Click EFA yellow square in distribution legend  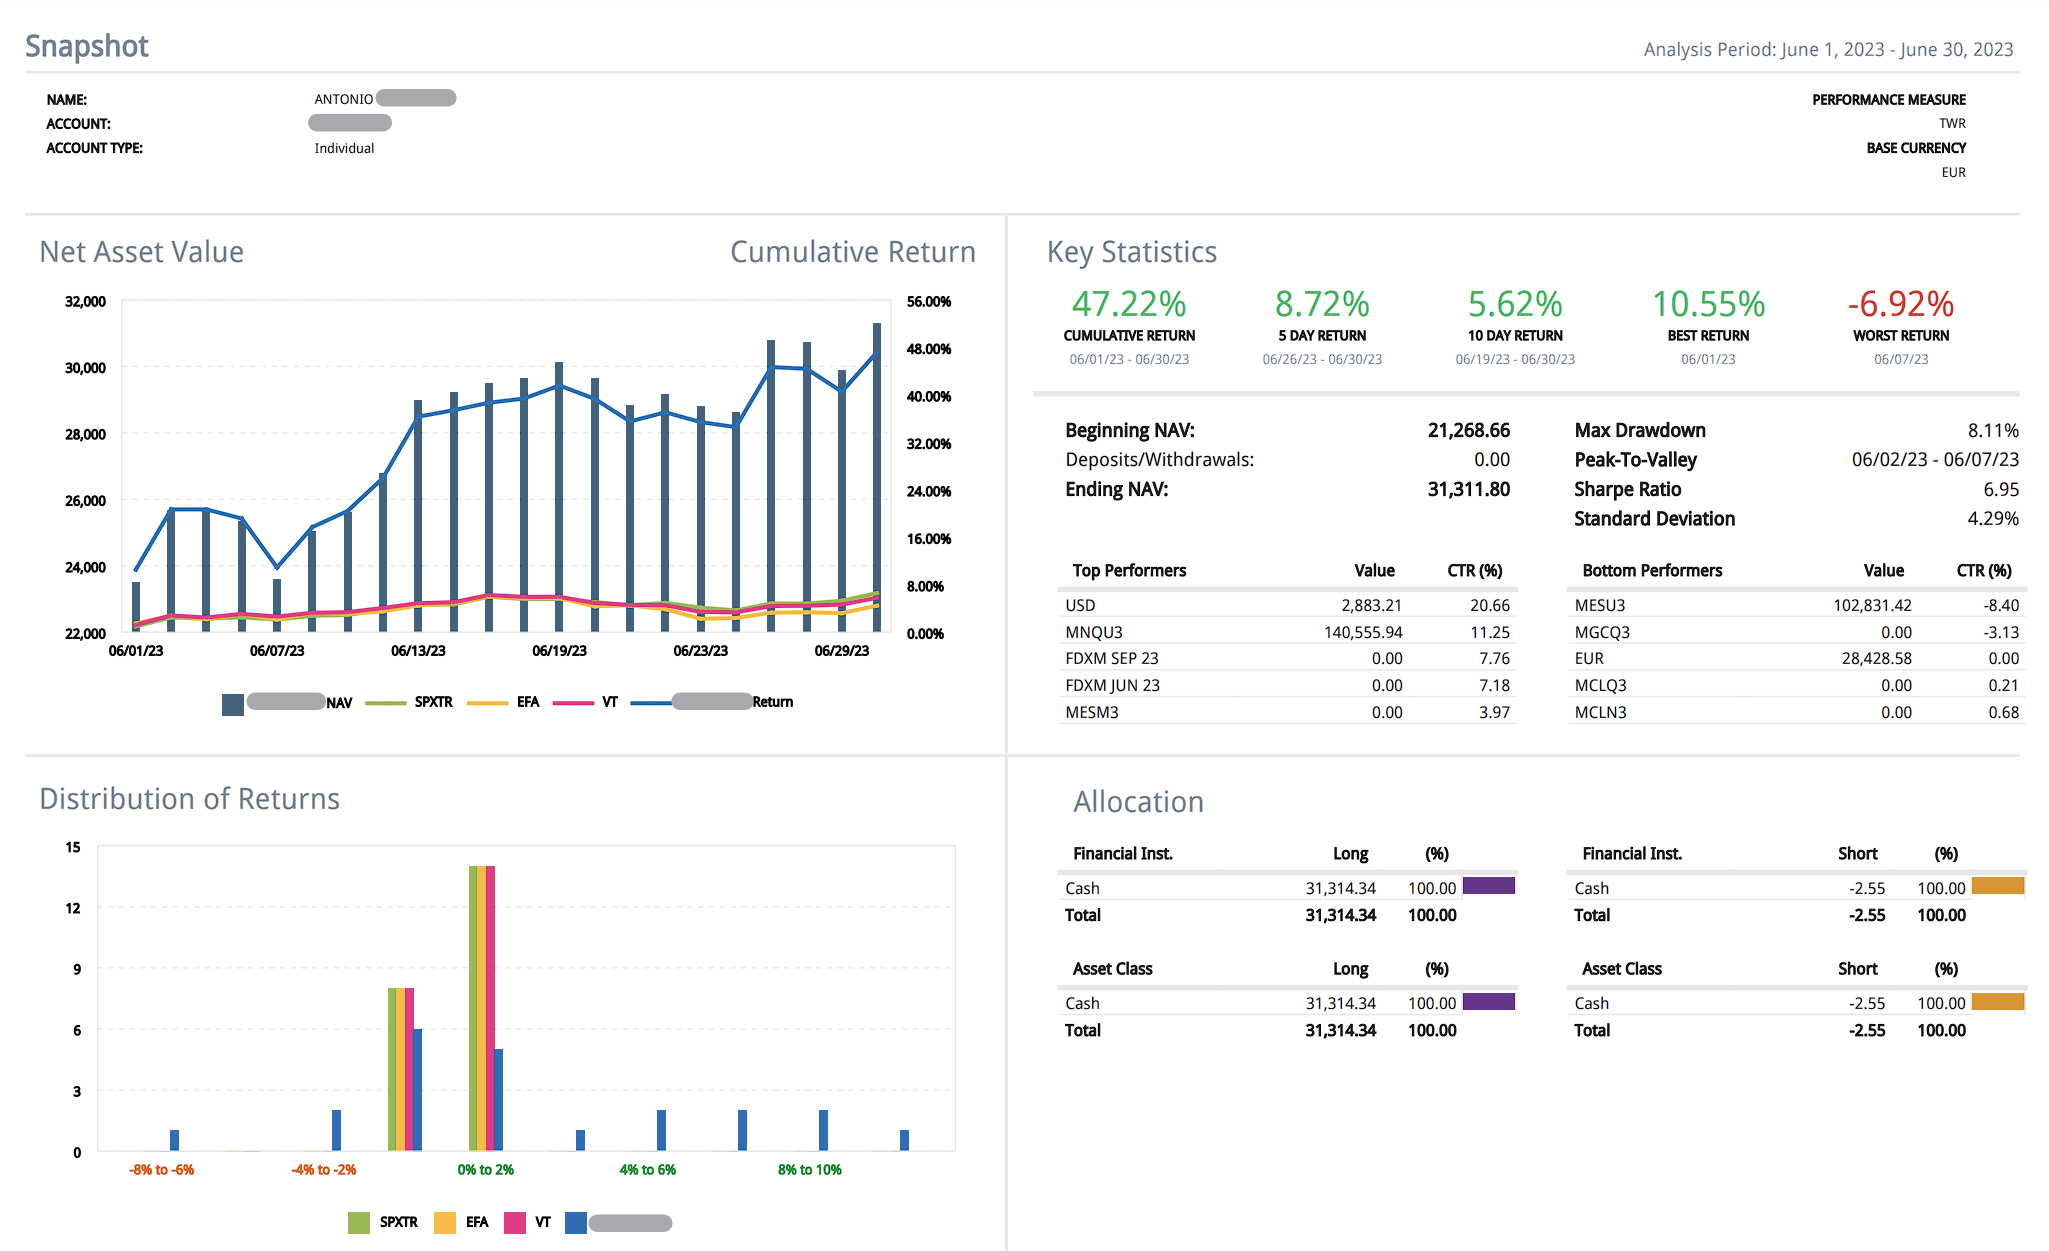[x=445, y=1222]
